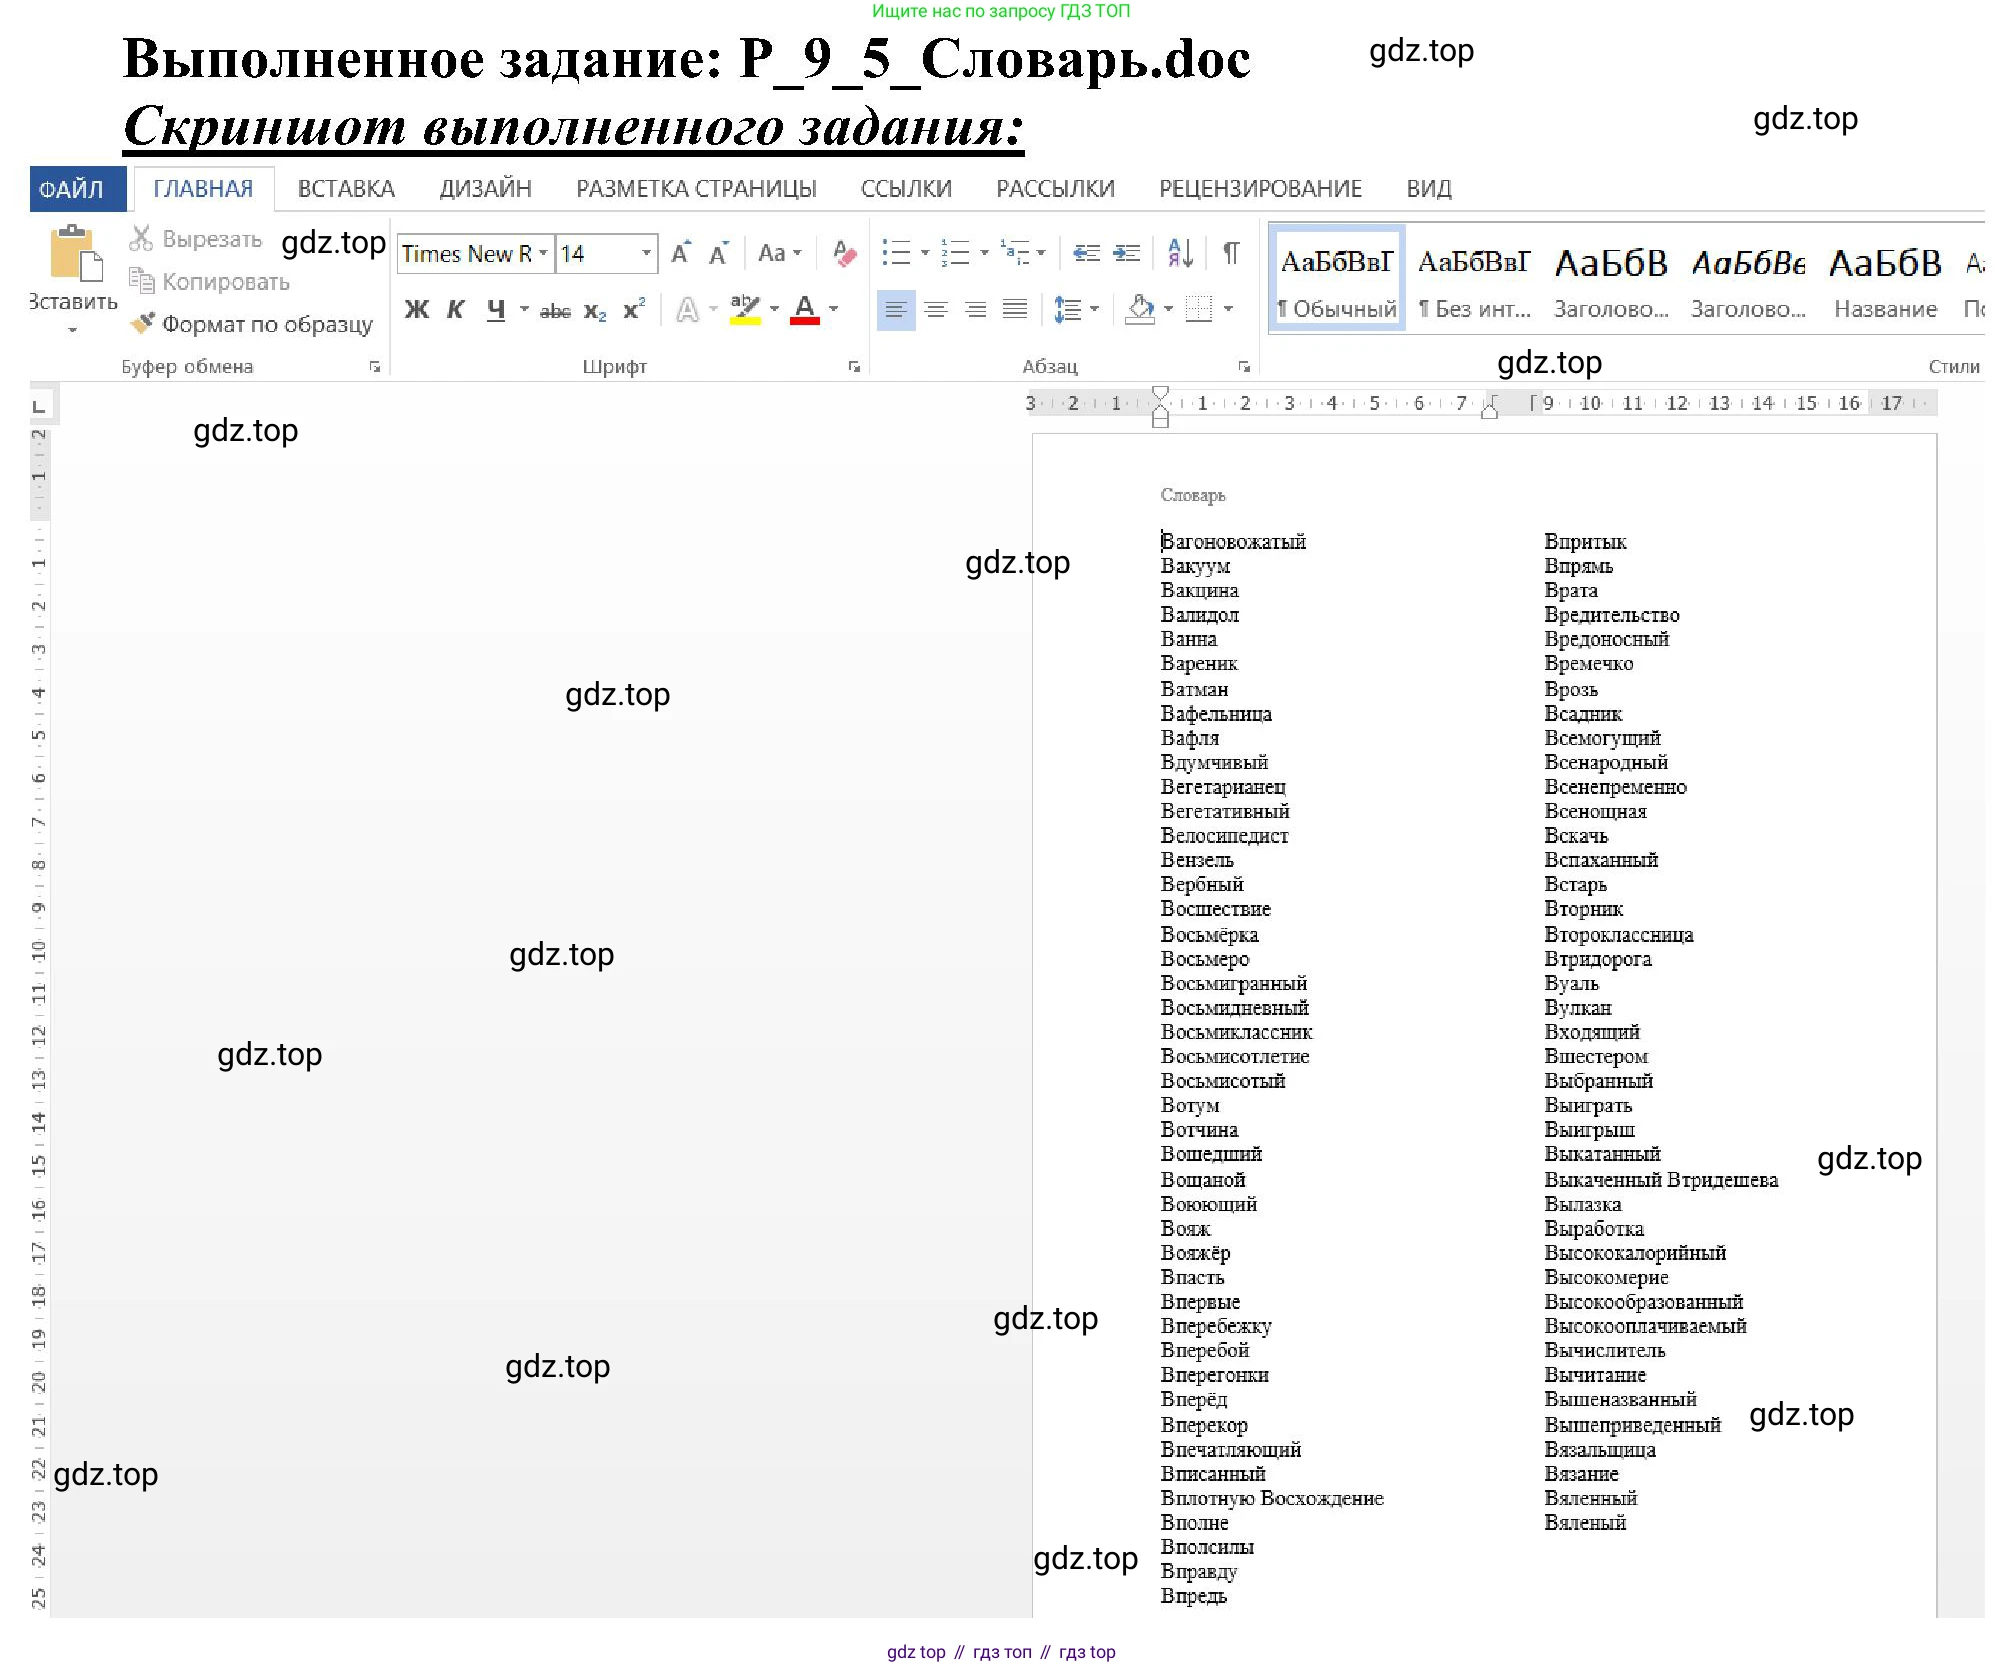This screenshot has width=2004, height=1667.
Task: Click the shading paint bucket icon
Action: tap(1141, 309)
